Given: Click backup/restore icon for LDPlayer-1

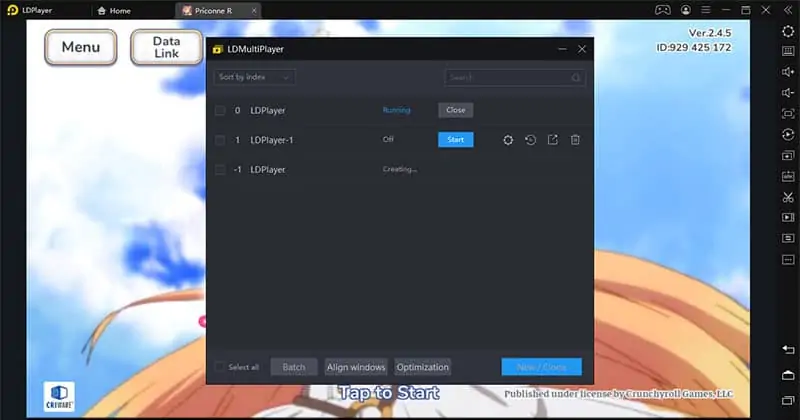Looking at the screenshot, I should 531,140.
